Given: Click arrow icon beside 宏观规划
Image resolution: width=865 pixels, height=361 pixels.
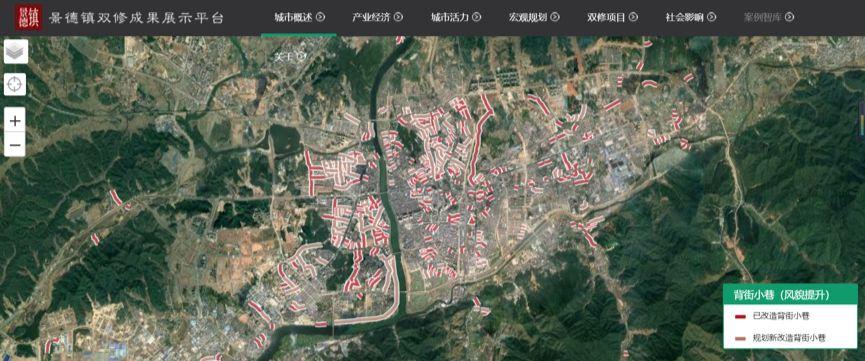Looking at the screenshot, I should (x=555, y=17).
